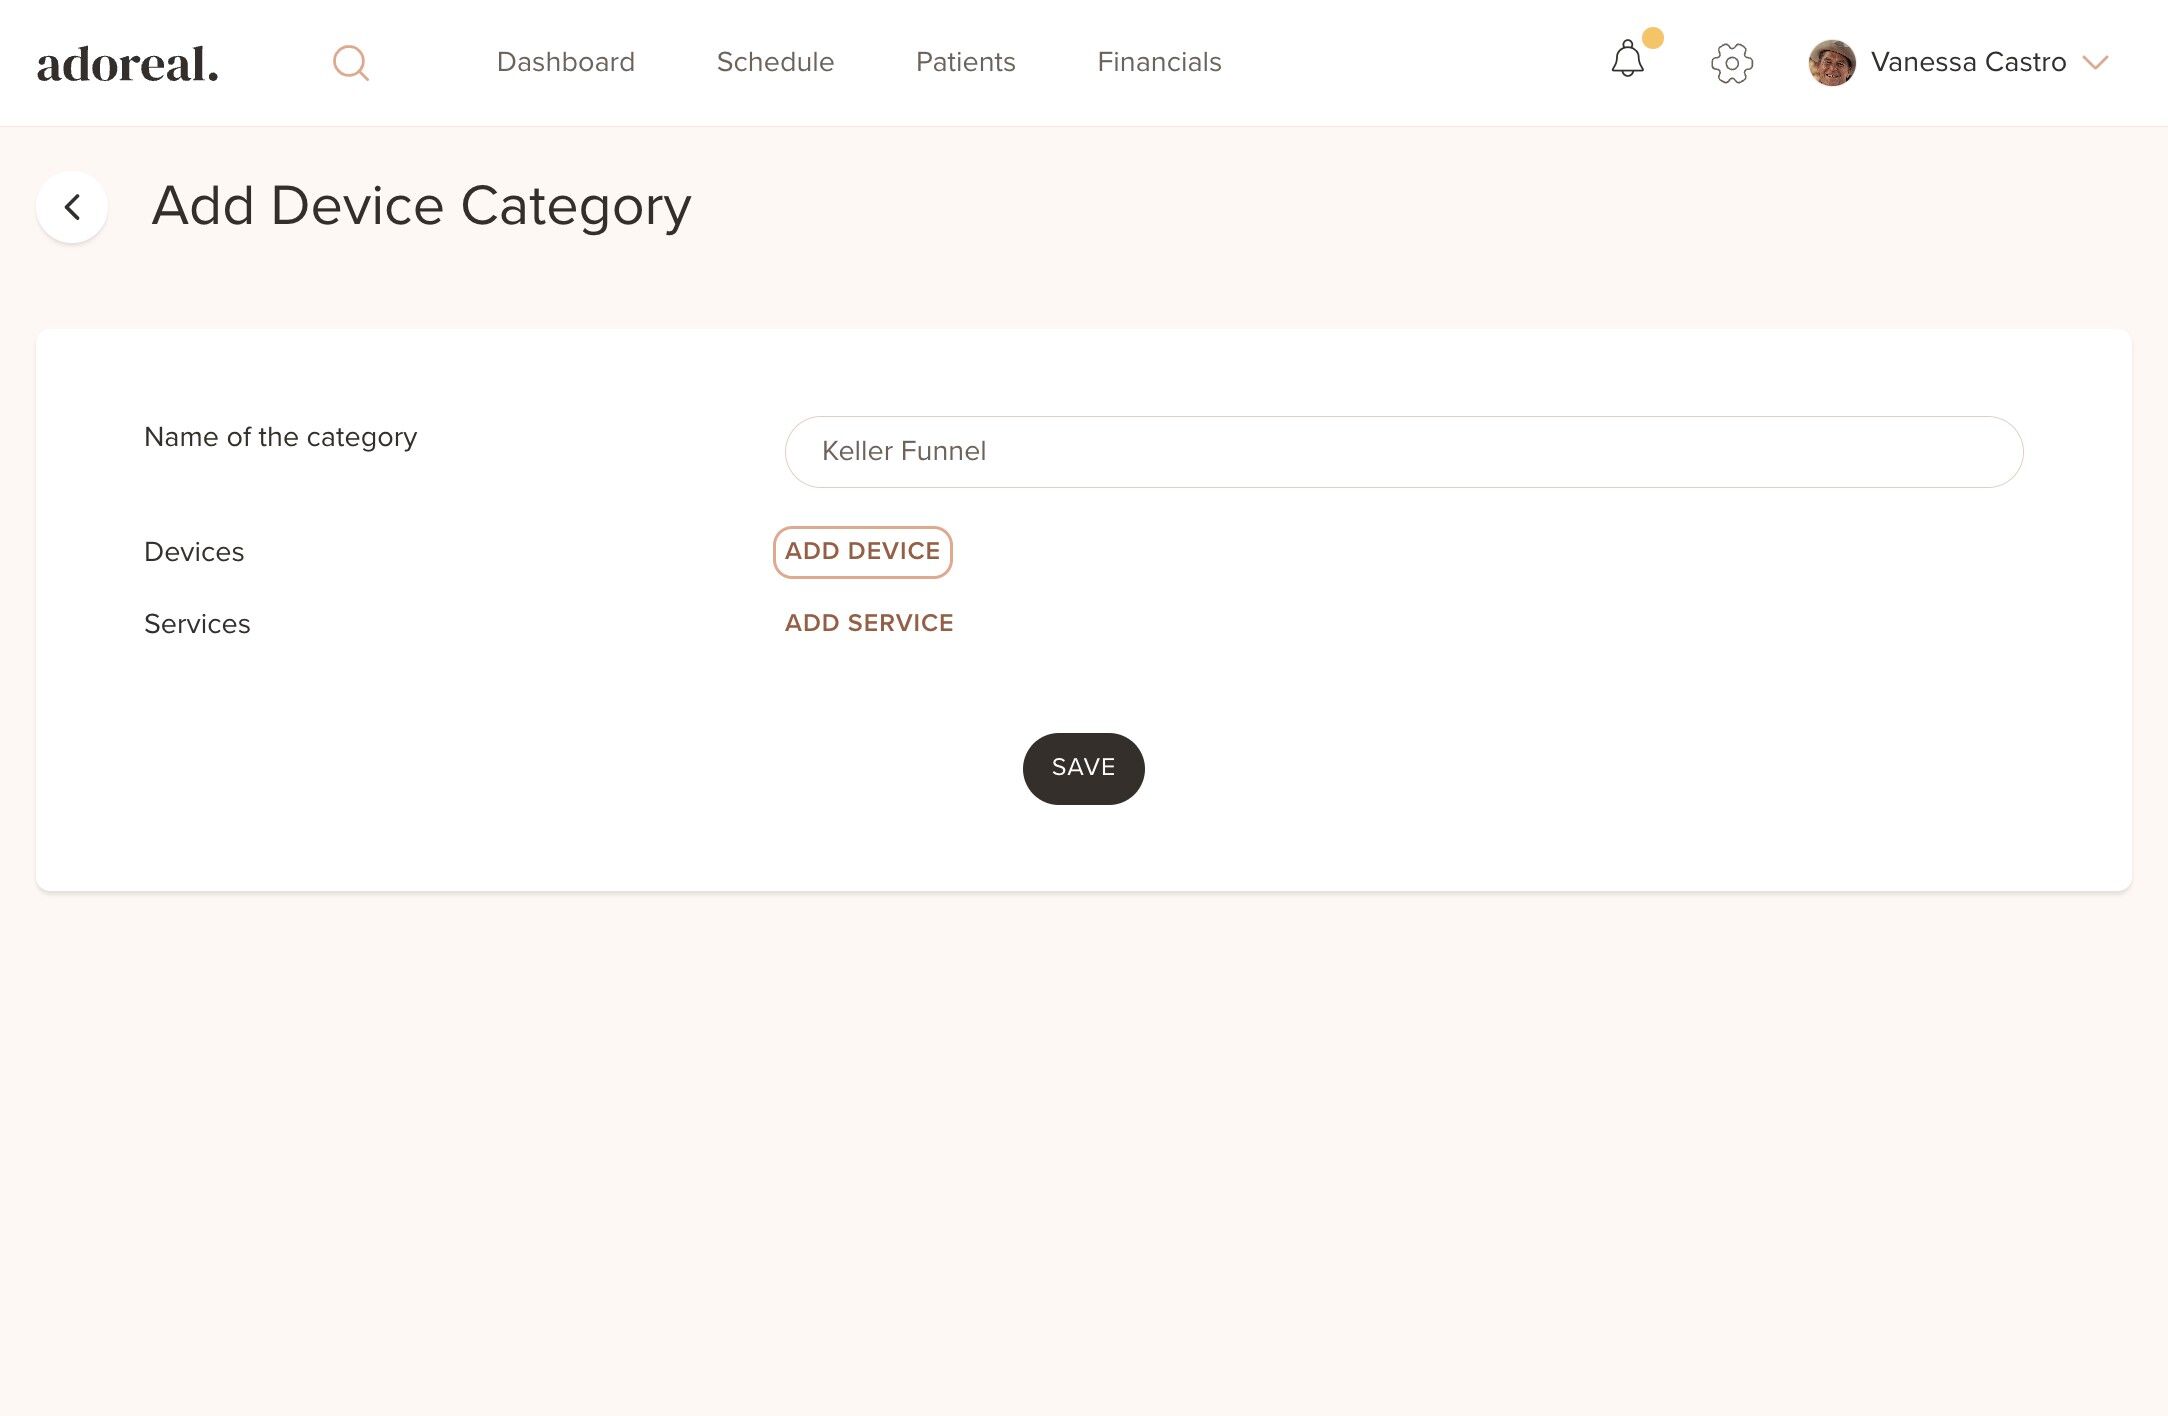Click the Vanessa Castro username text
The width and height of the screenshot is (2168, 1416).
tap(1968, 62)
